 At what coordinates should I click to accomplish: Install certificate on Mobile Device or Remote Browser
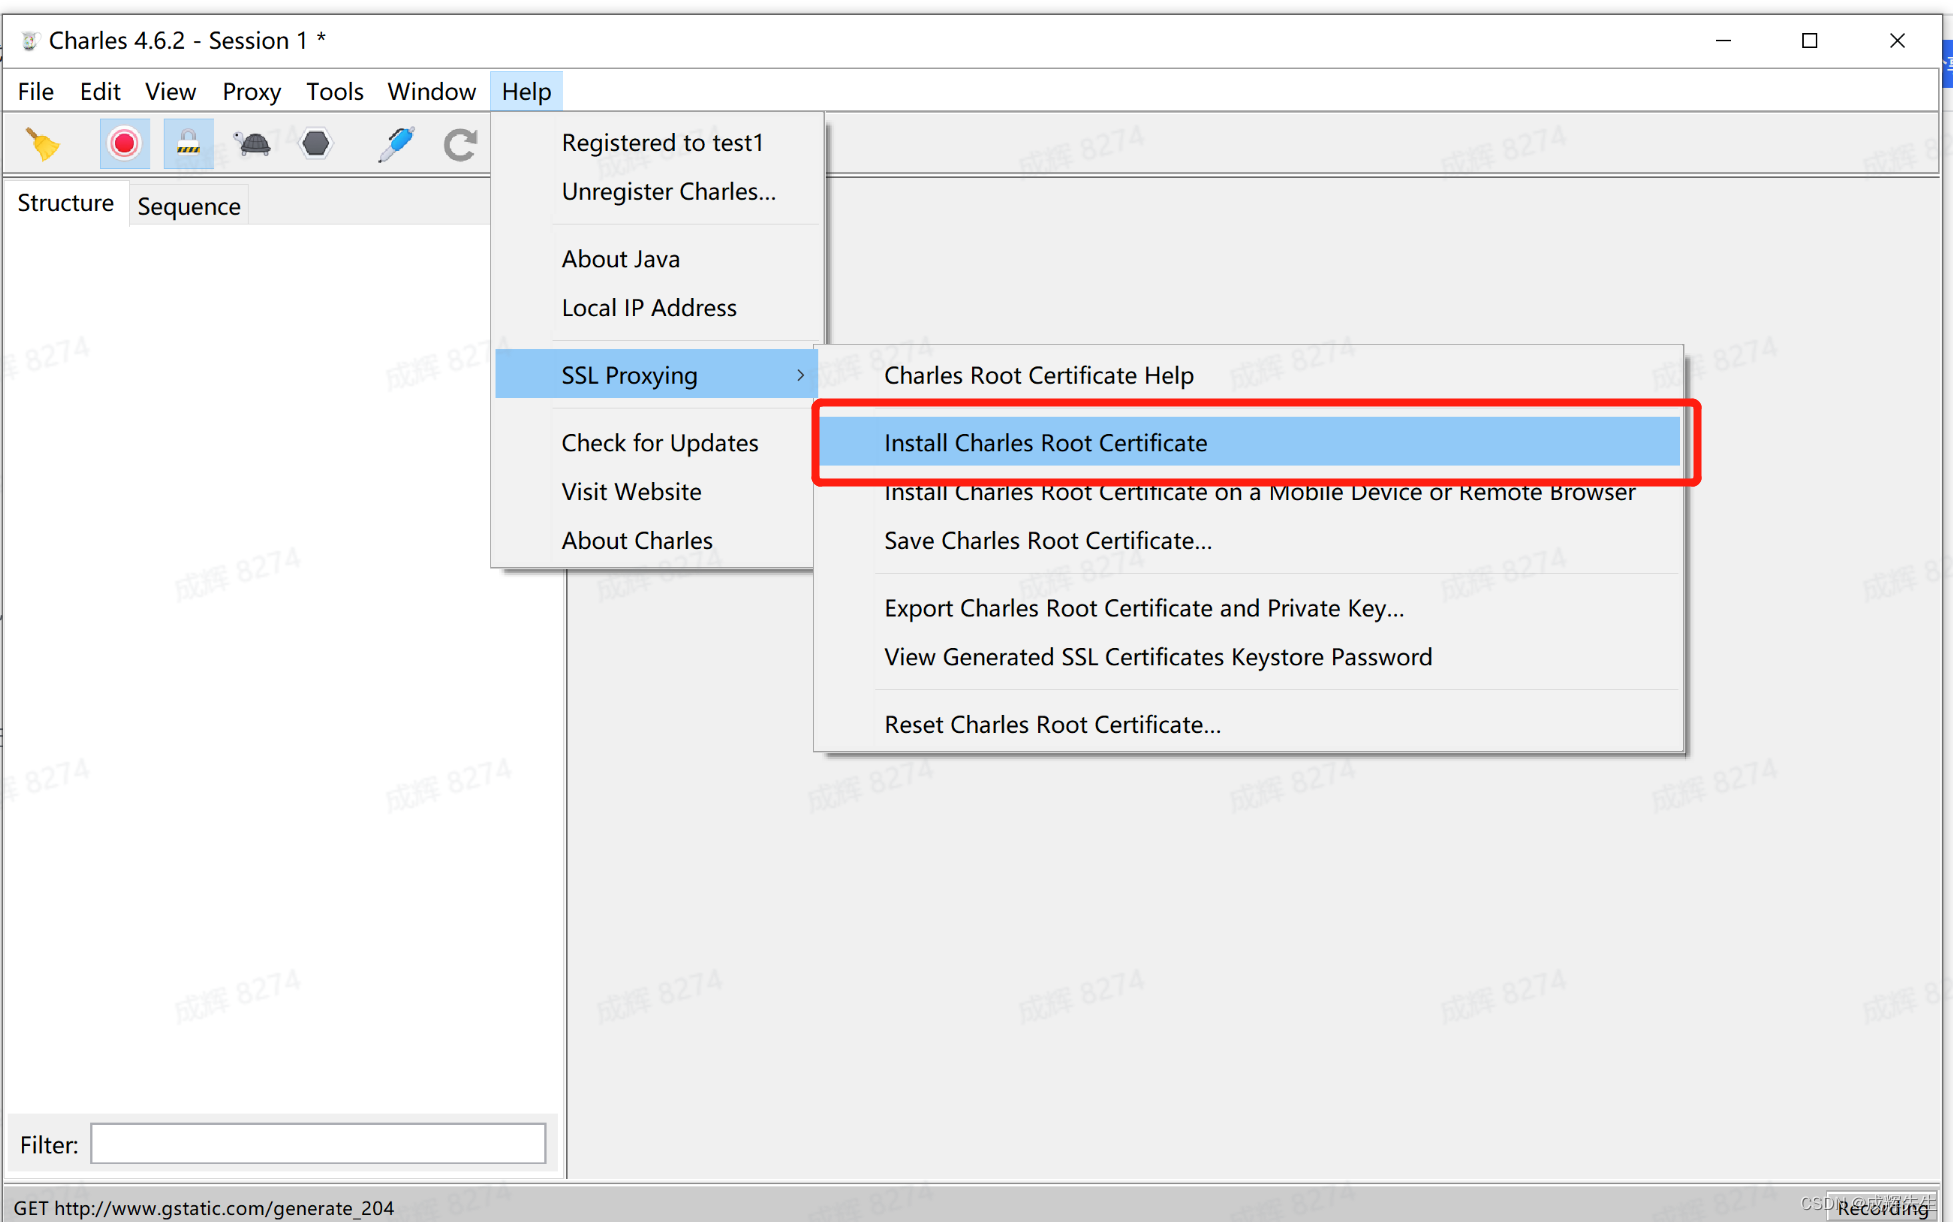click(x=1249, y=492)
